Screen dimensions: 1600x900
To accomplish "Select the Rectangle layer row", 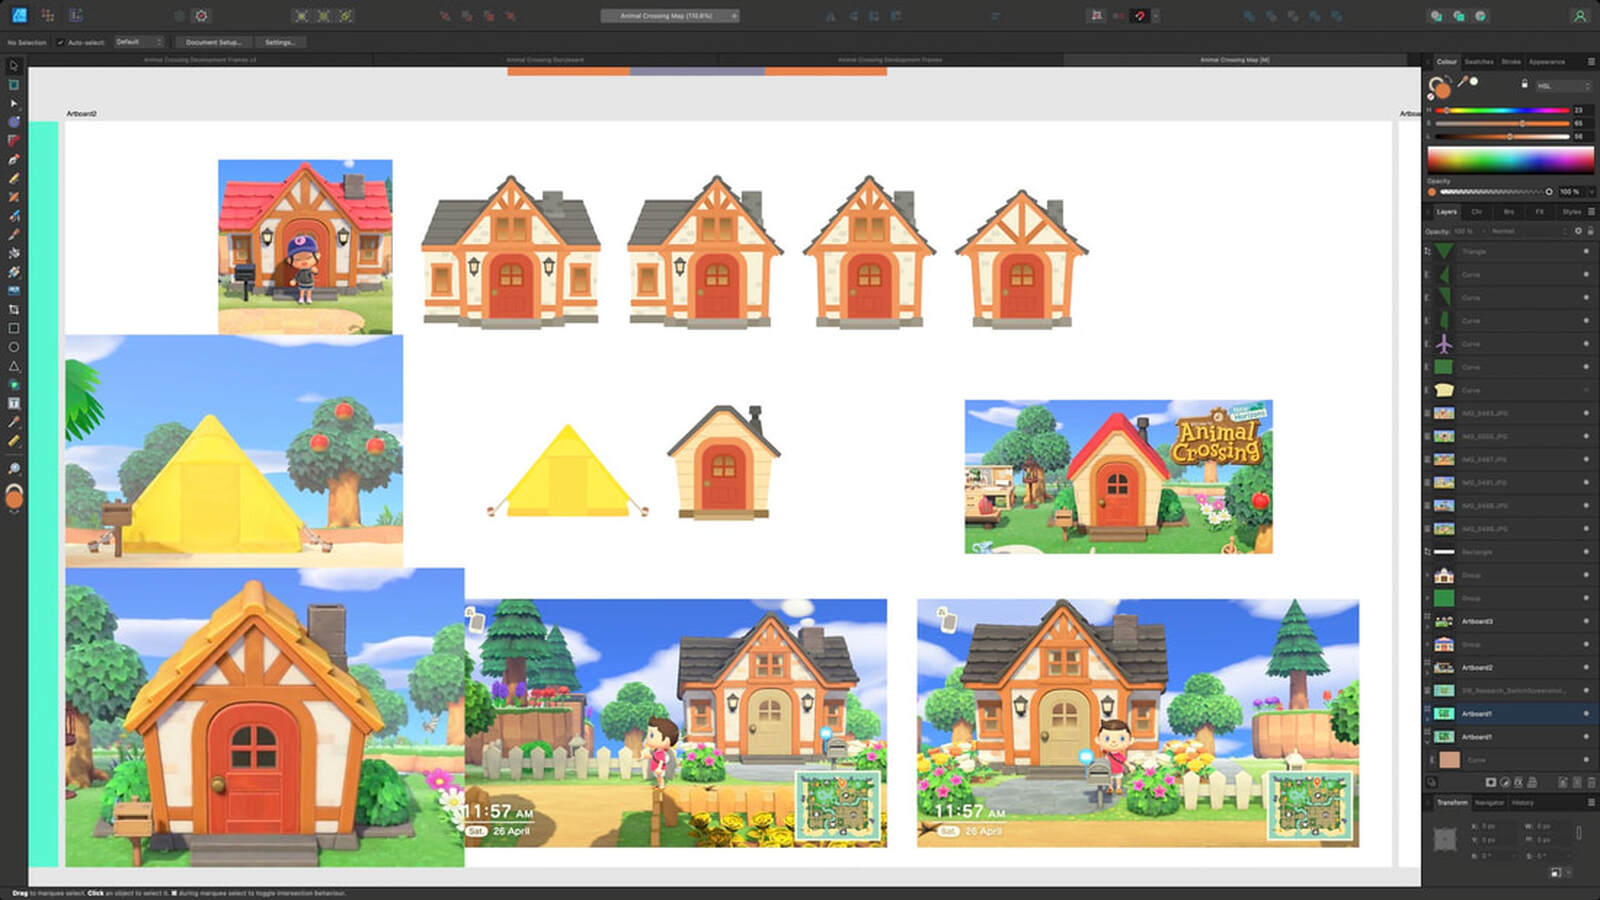I will coord(1509,552).
